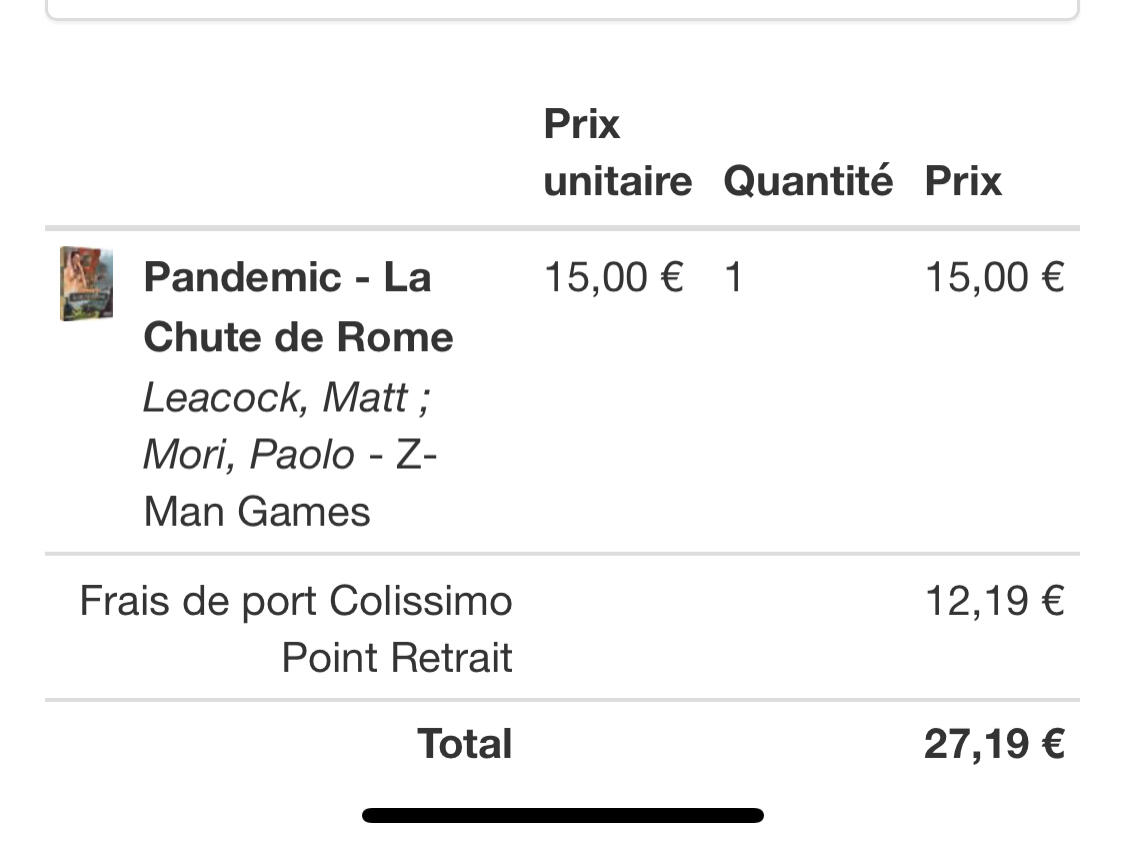Tap Frais de port Colissimo label
The width and height of the screenshot is (1125, 847).
pyautogui.click(x=296, y=600)
